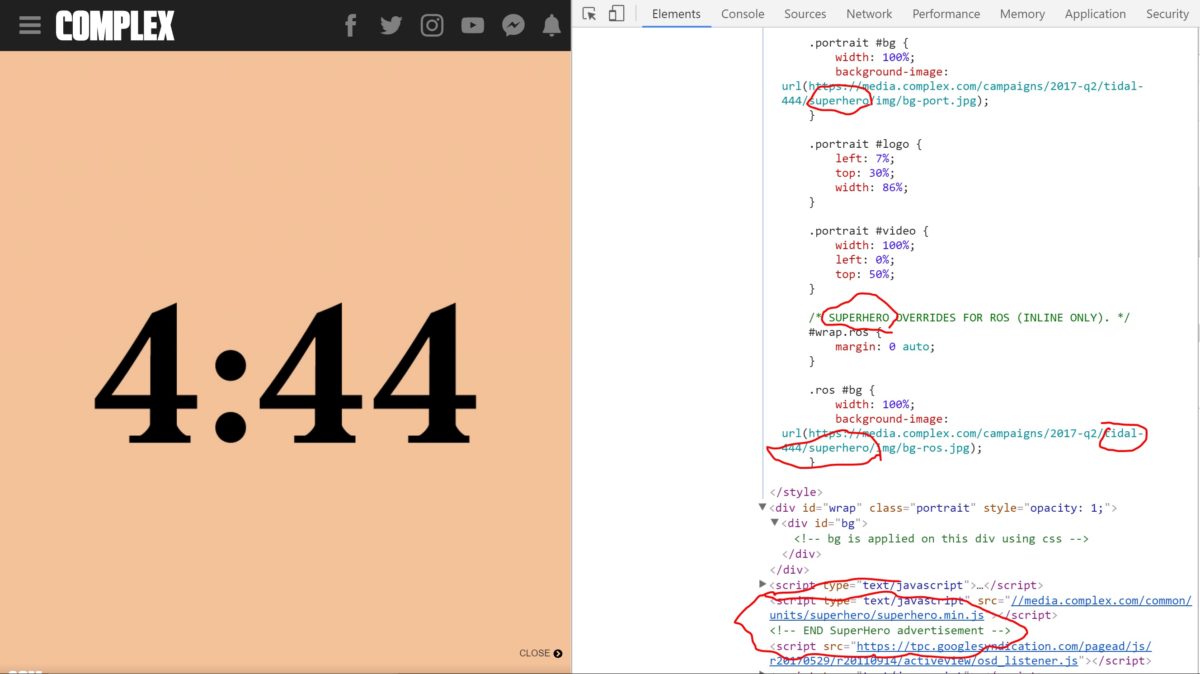Open the hamburger menu on Complex
This screenshot has width=1200, height=674.
click(x=30, y=26)
